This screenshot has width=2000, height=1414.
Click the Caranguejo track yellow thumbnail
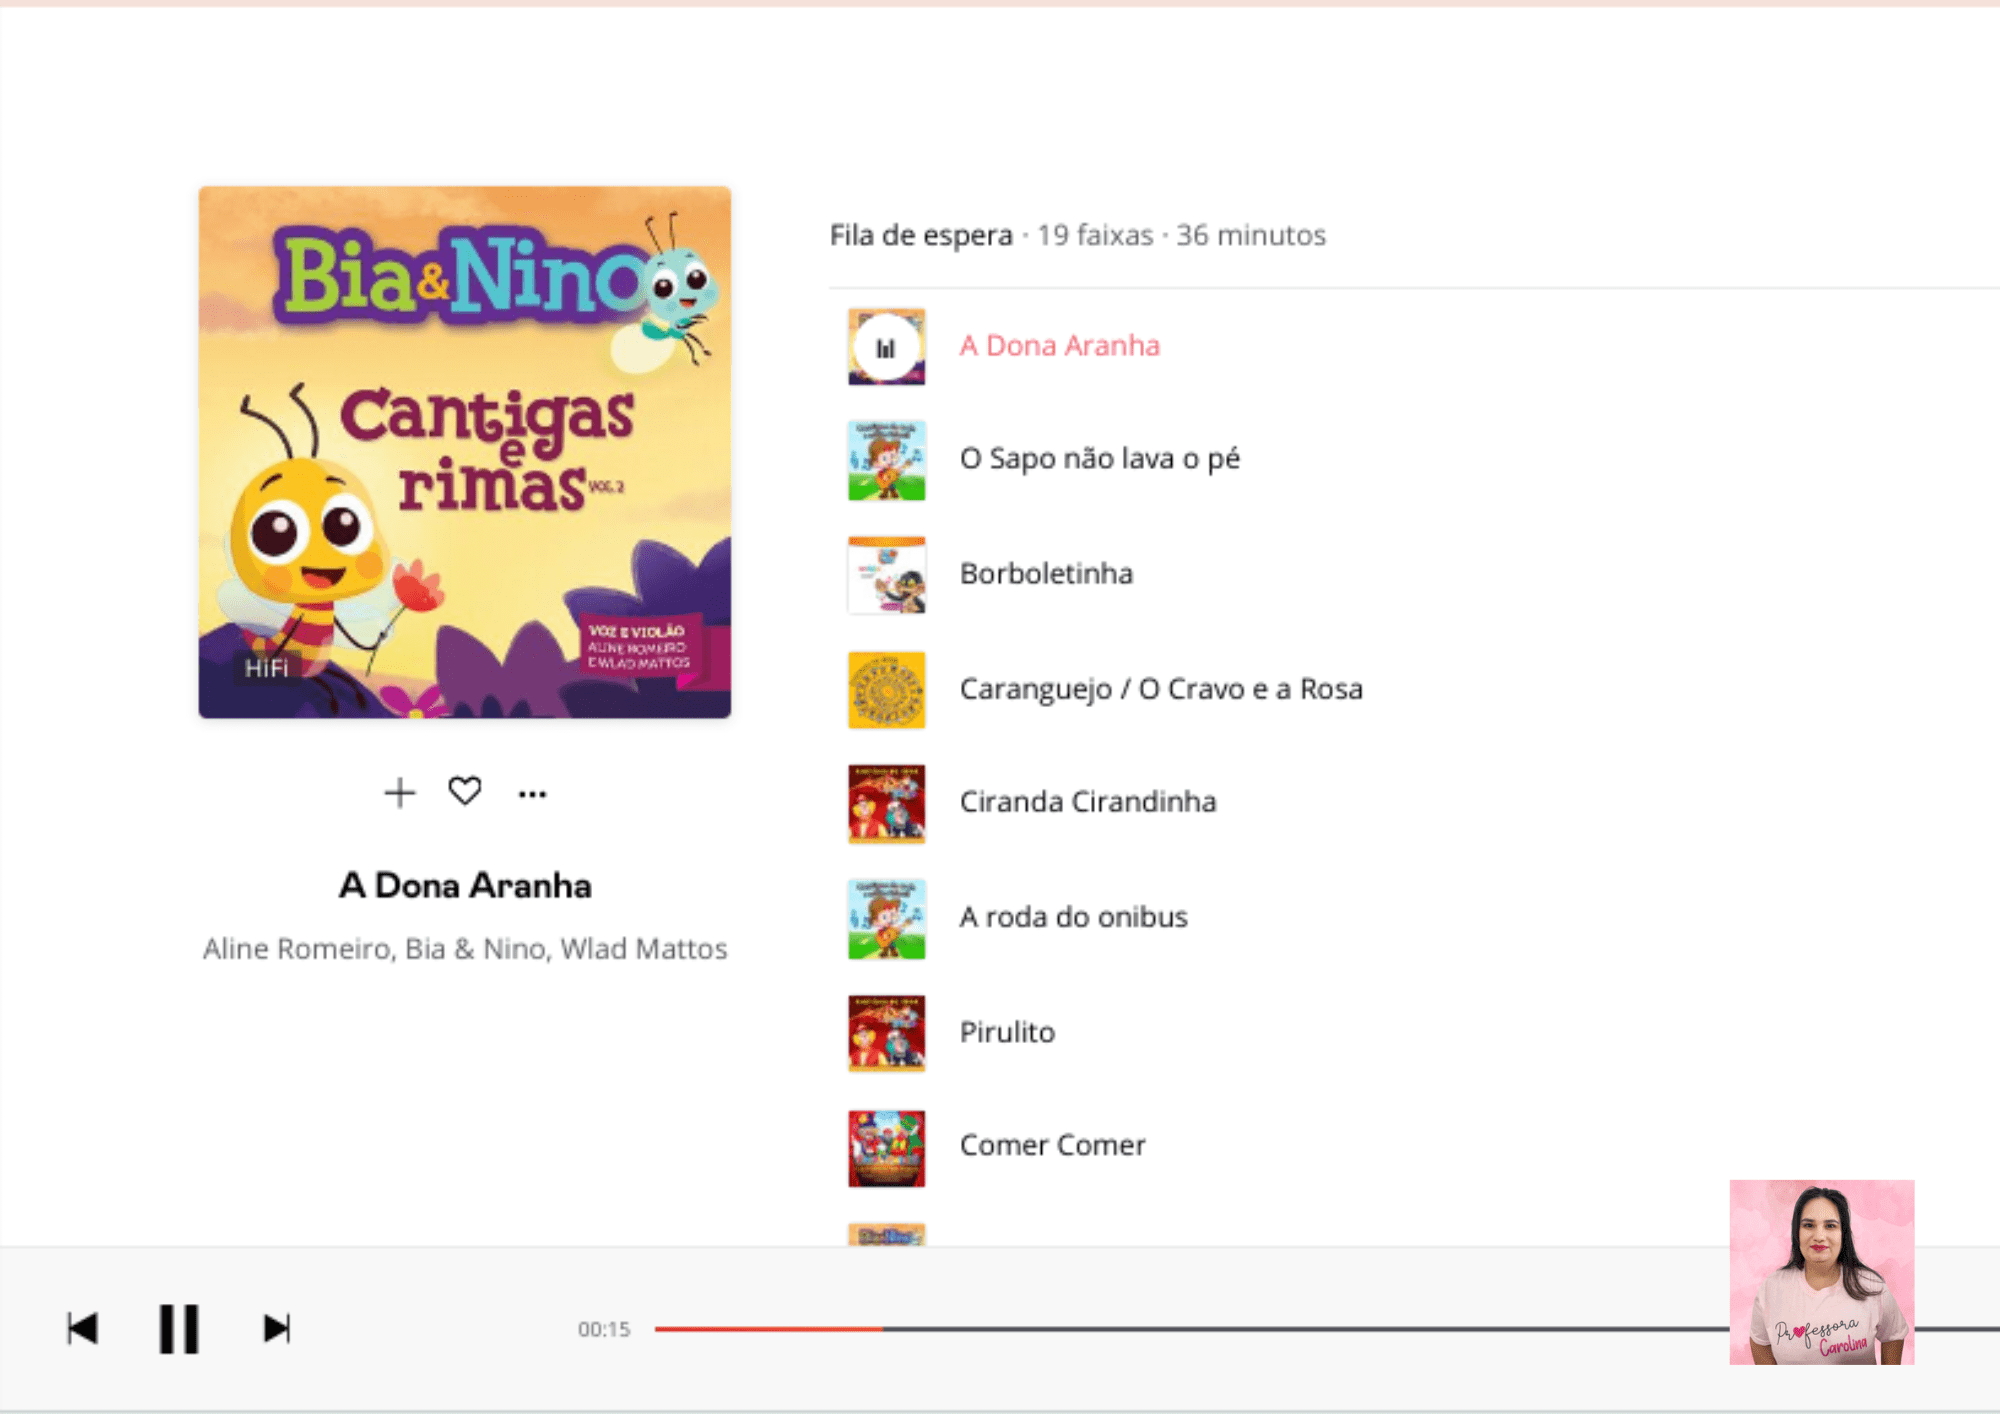(886, 690)
